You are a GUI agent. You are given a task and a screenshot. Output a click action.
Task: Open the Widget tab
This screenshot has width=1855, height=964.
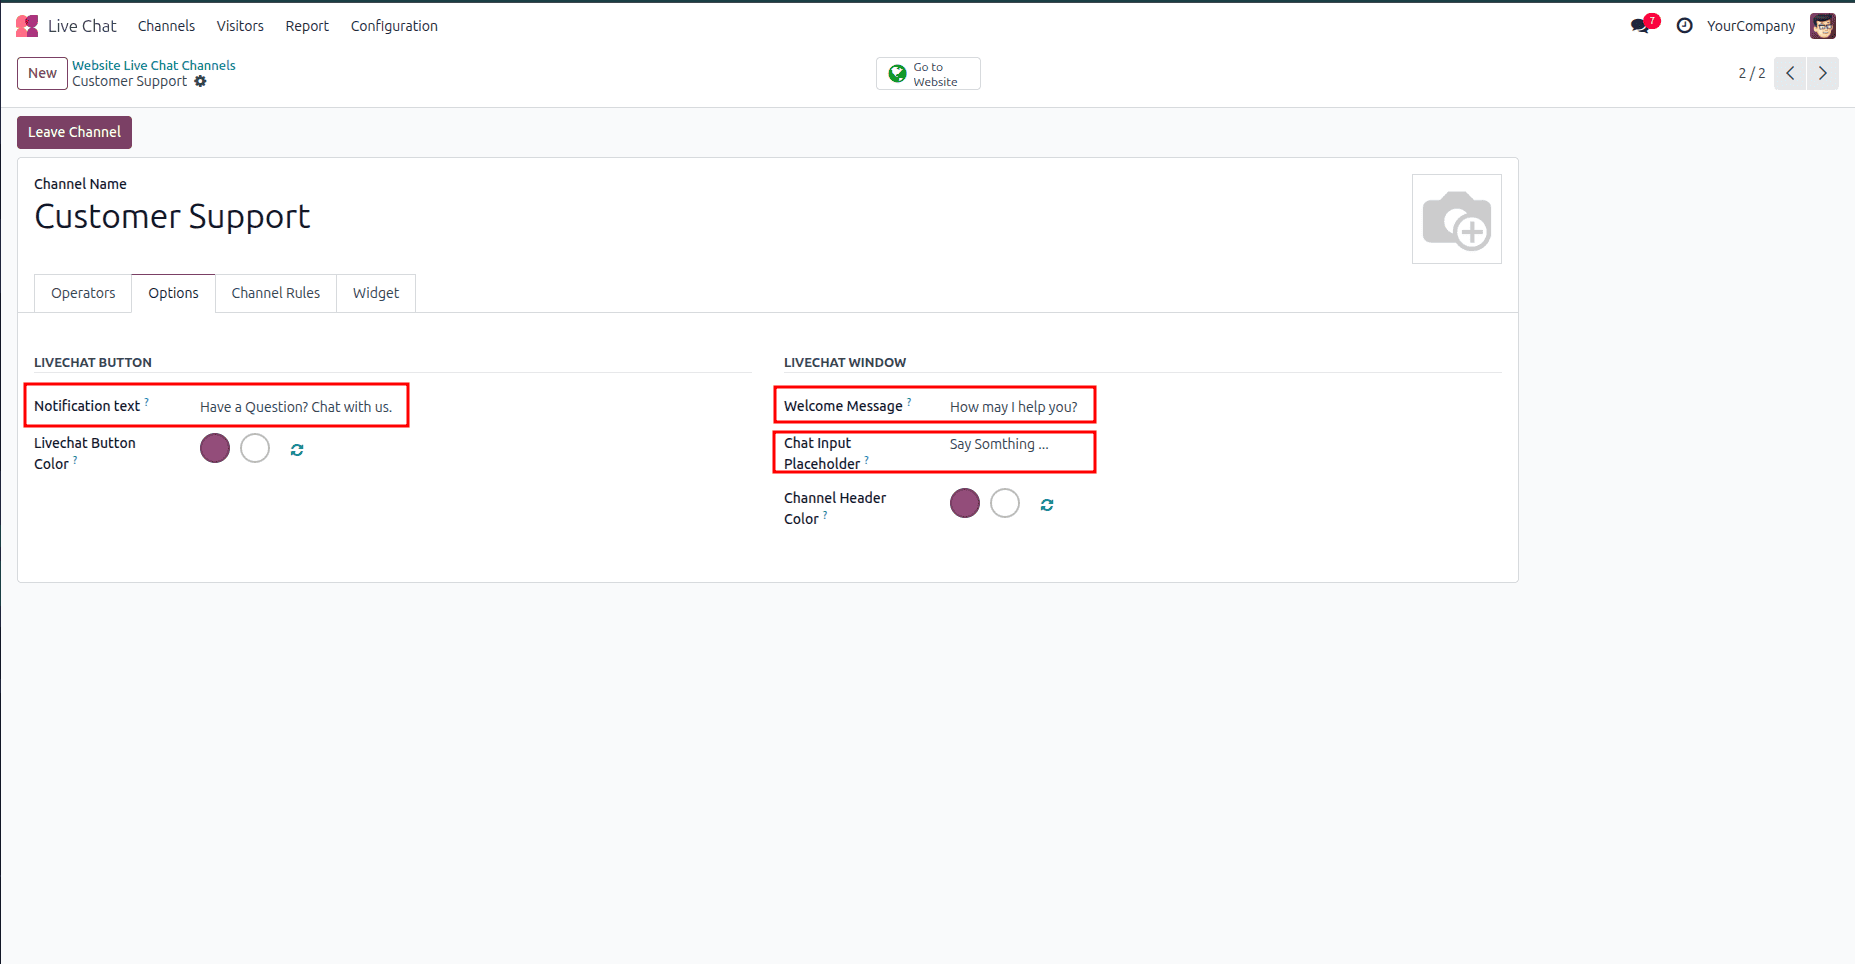tap(375, 292)
